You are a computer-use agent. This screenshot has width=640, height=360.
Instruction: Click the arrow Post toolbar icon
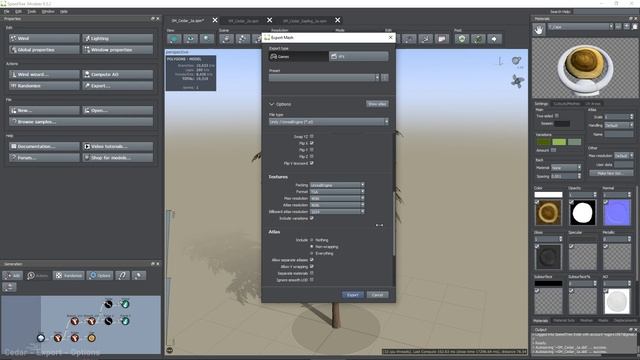click(x=494, y=39)
